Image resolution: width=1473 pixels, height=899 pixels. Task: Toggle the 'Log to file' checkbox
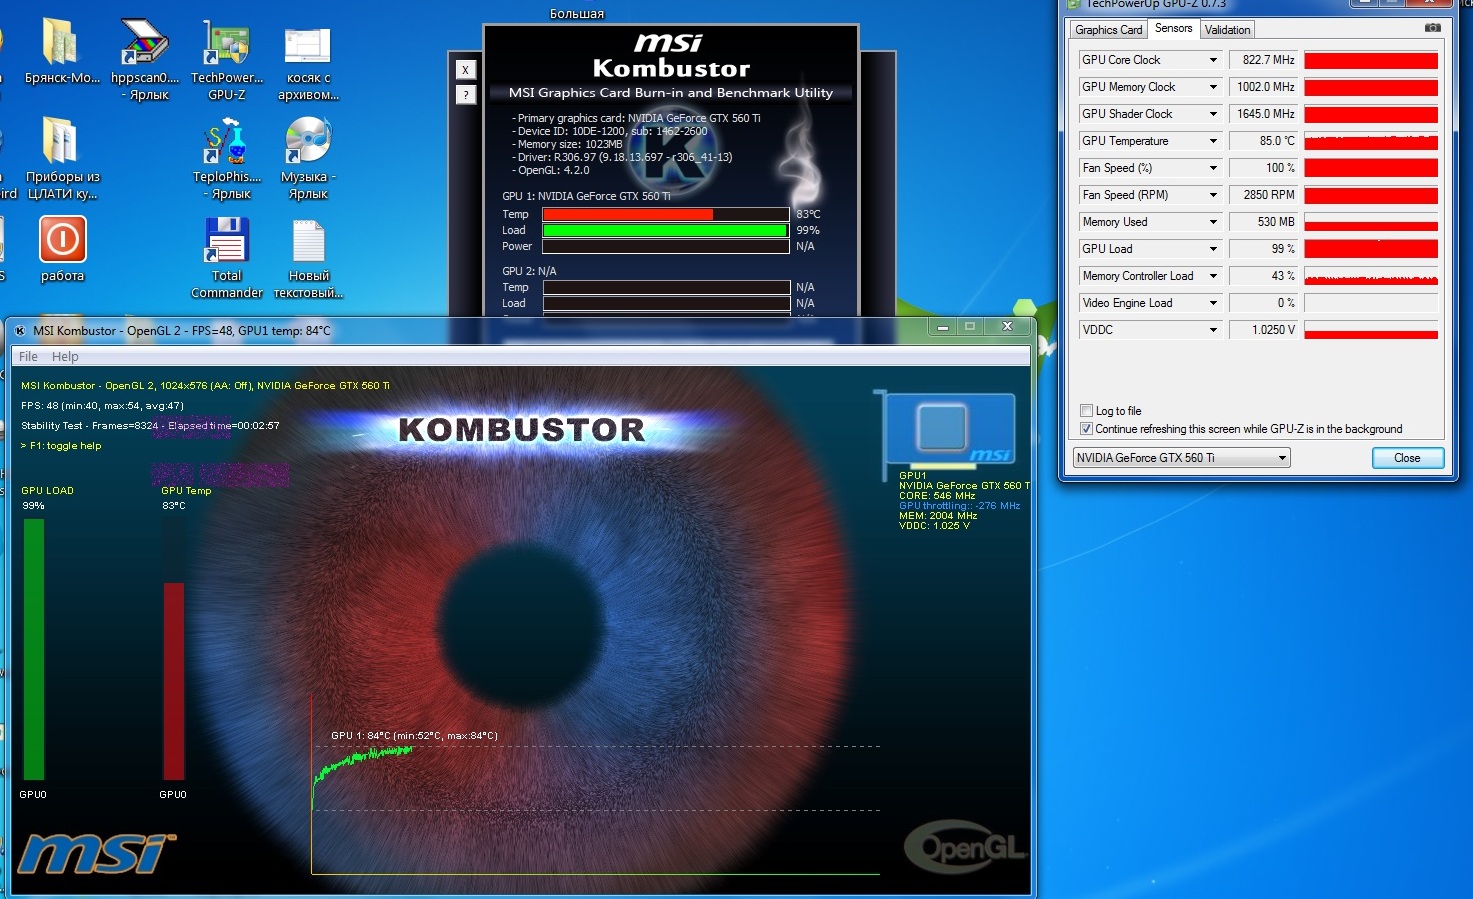[1086, 411]
